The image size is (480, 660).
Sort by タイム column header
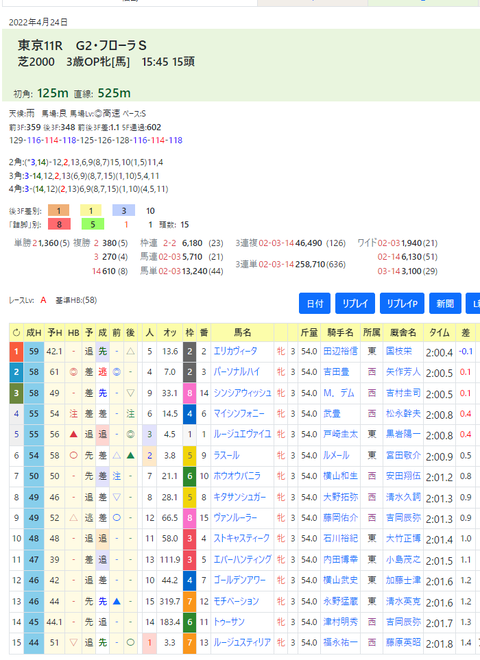(439, 333)
